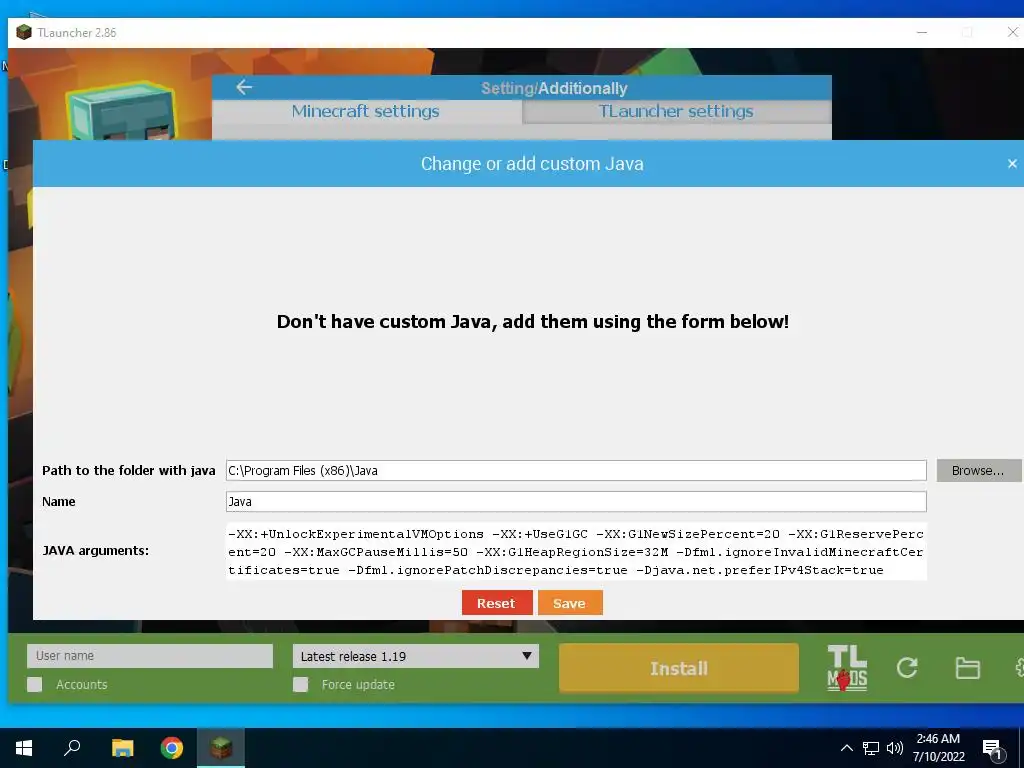This screenshot has height=768, width=1024.
Task: Click the 'Setting/Additionally' header text
Action: tap(554, 88)
